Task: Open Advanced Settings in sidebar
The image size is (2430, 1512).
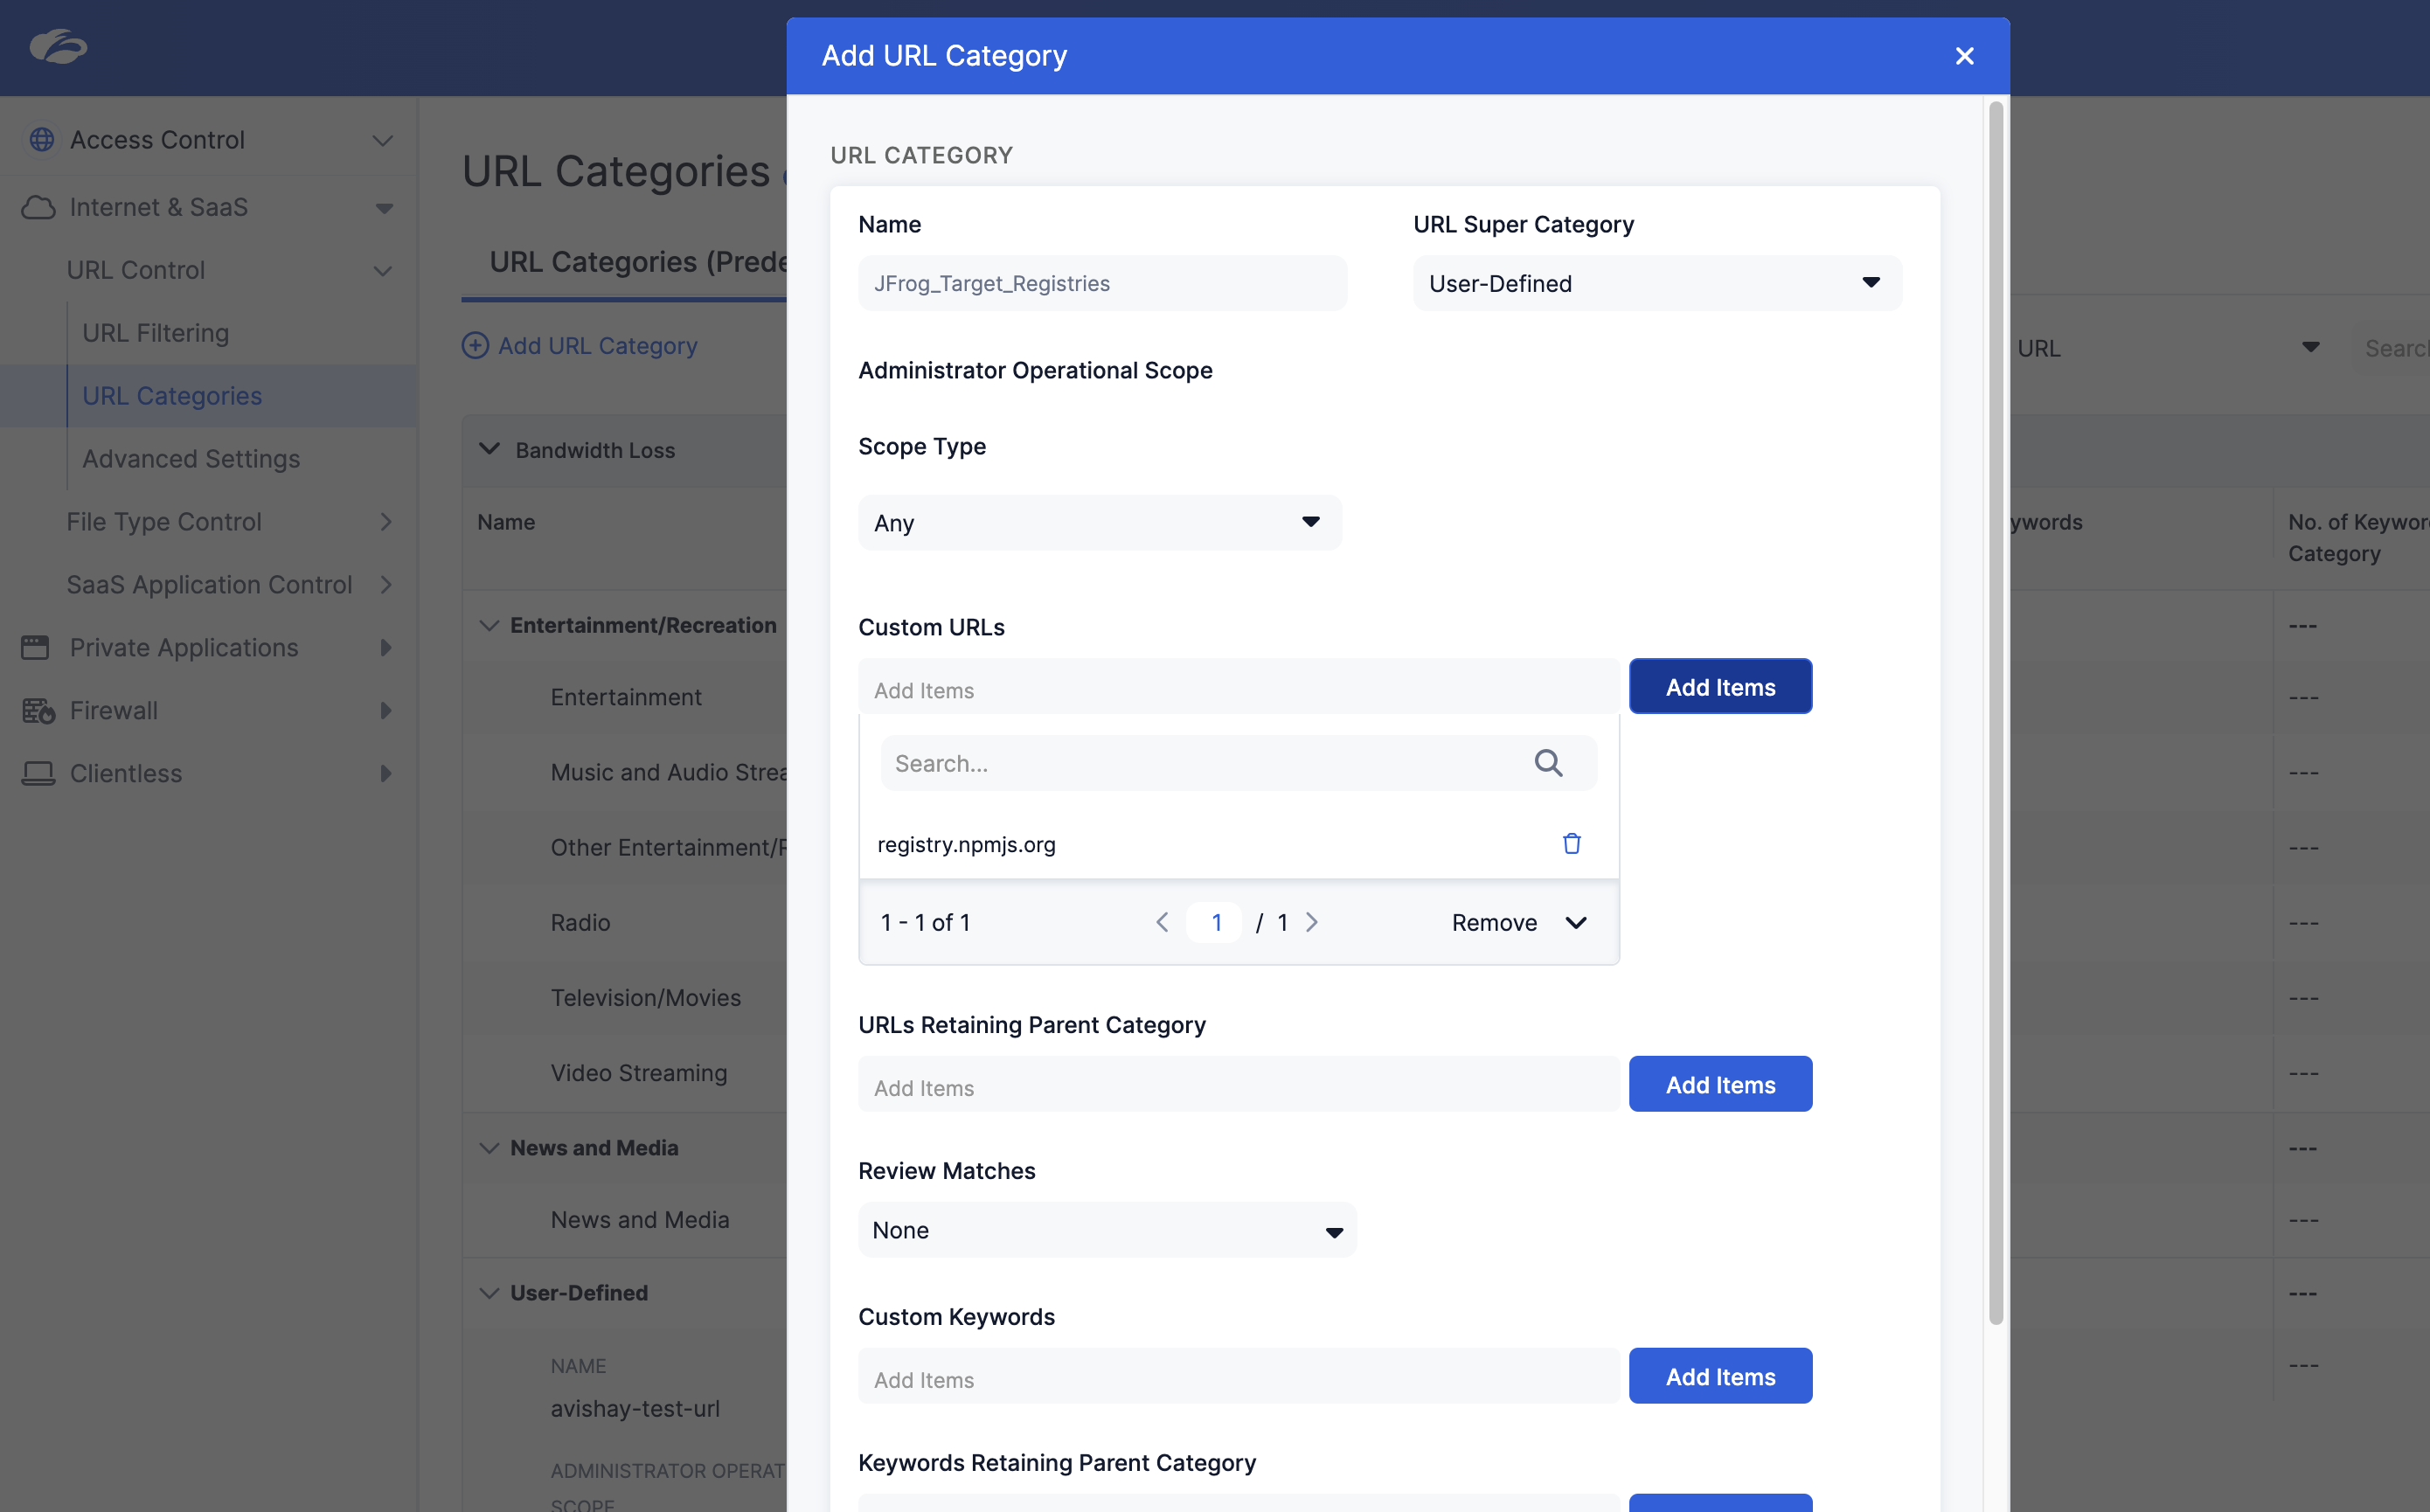Action: point(191,459)
